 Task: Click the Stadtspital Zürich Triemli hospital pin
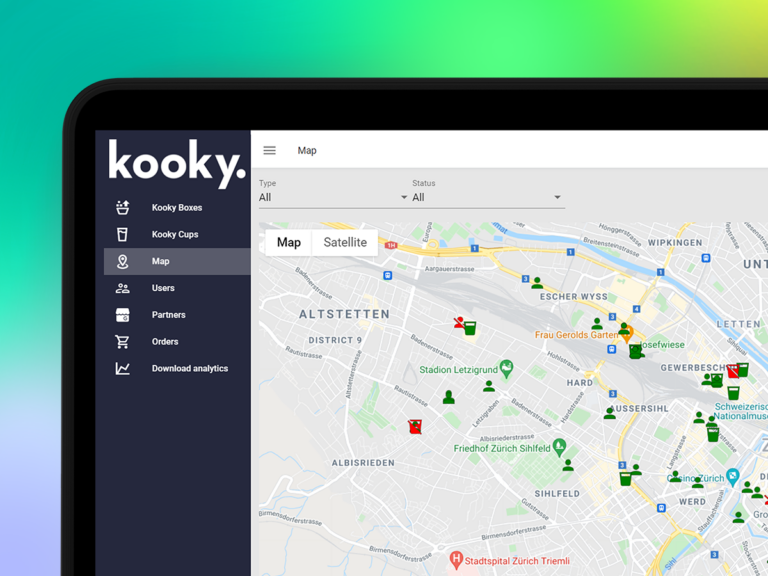(456, 560)
